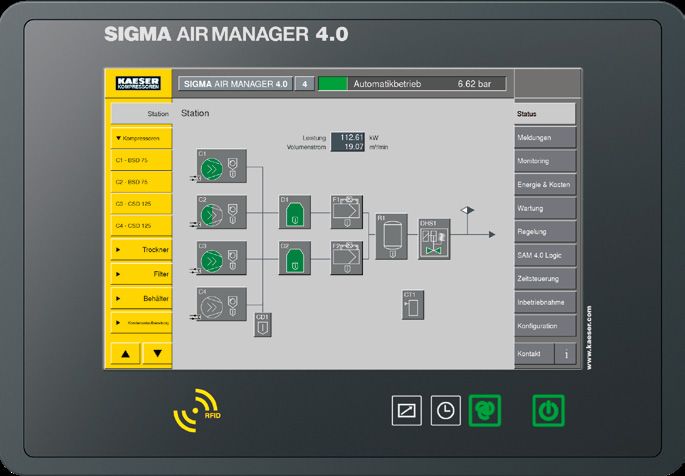Select C1 - BSD 75 in sidebar
The image size is (685, 476).
[x=141, y=160]
